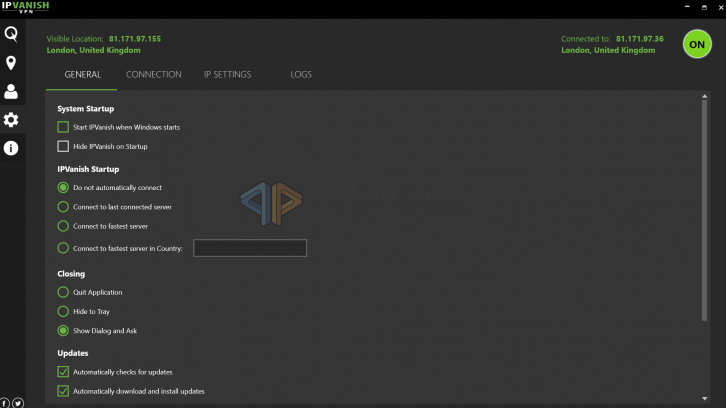
Task: Open the Twitter icon at bottom left
Action: pos(18,402)
